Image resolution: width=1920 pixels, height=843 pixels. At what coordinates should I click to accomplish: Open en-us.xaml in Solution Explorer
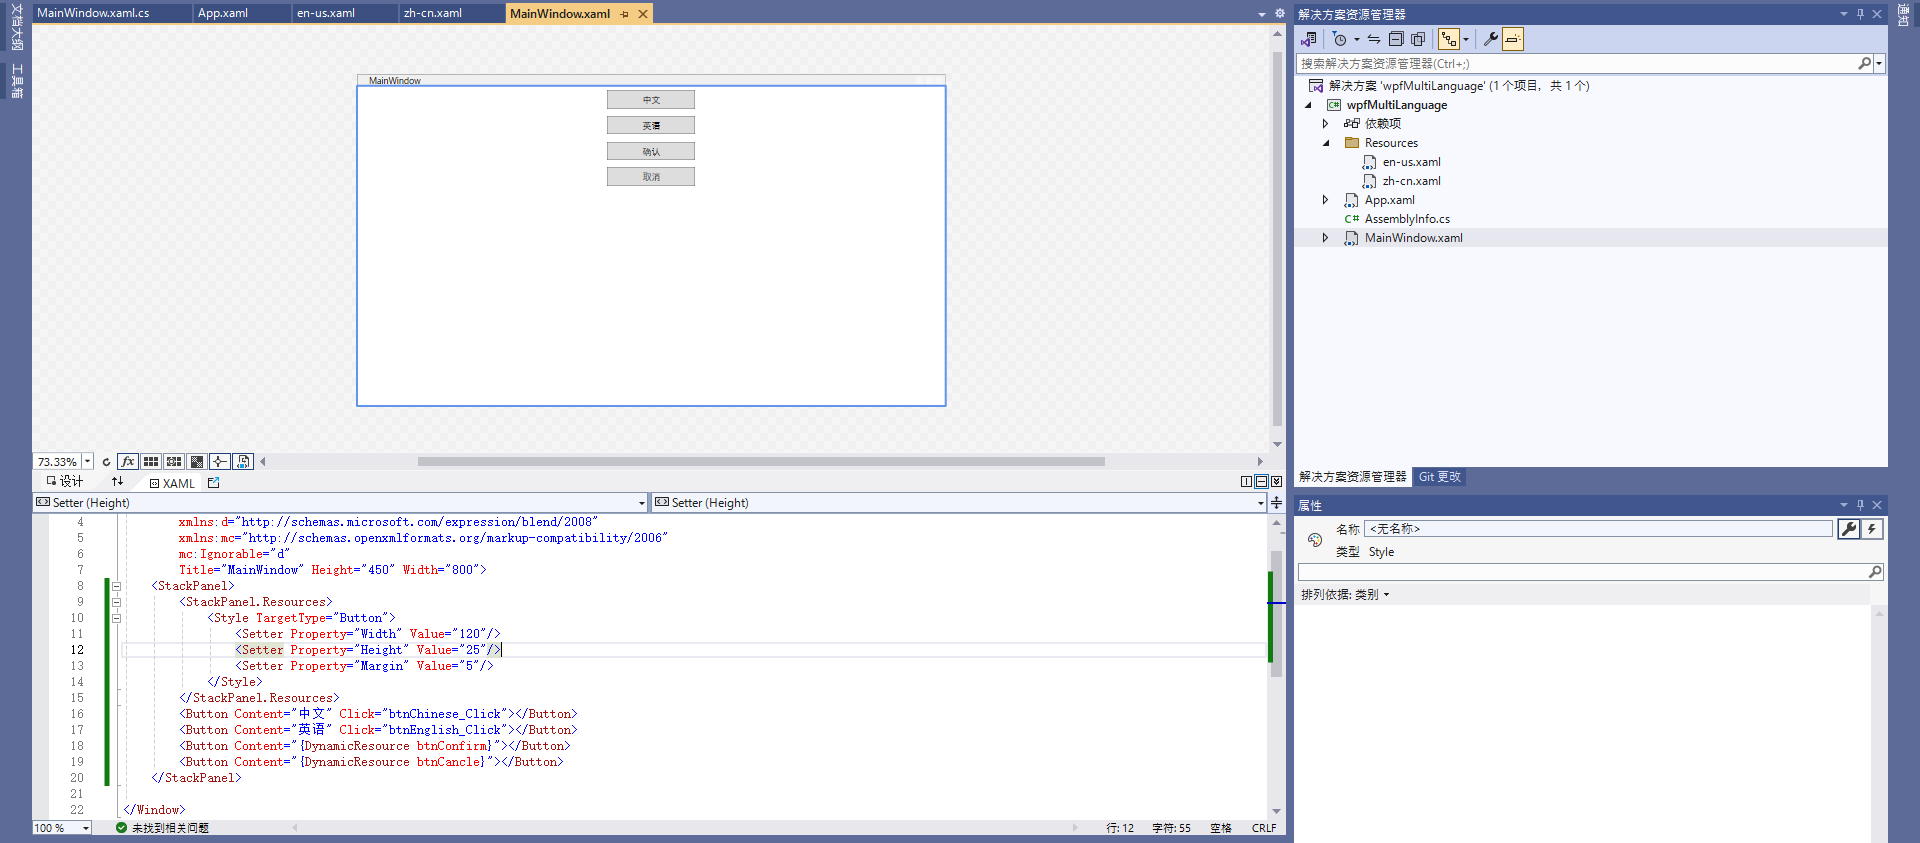[x=1411, y=162]
